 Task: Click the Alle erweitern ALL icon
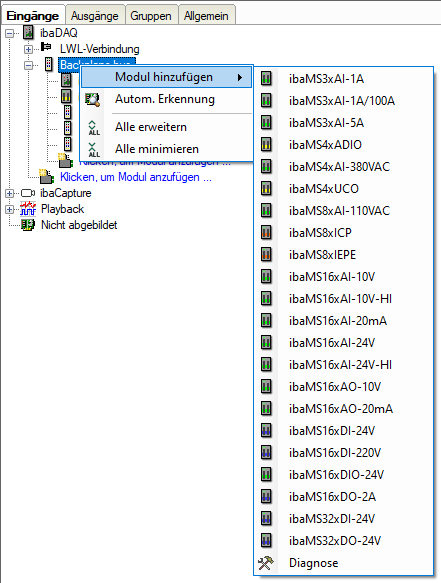tap(93, 127)
